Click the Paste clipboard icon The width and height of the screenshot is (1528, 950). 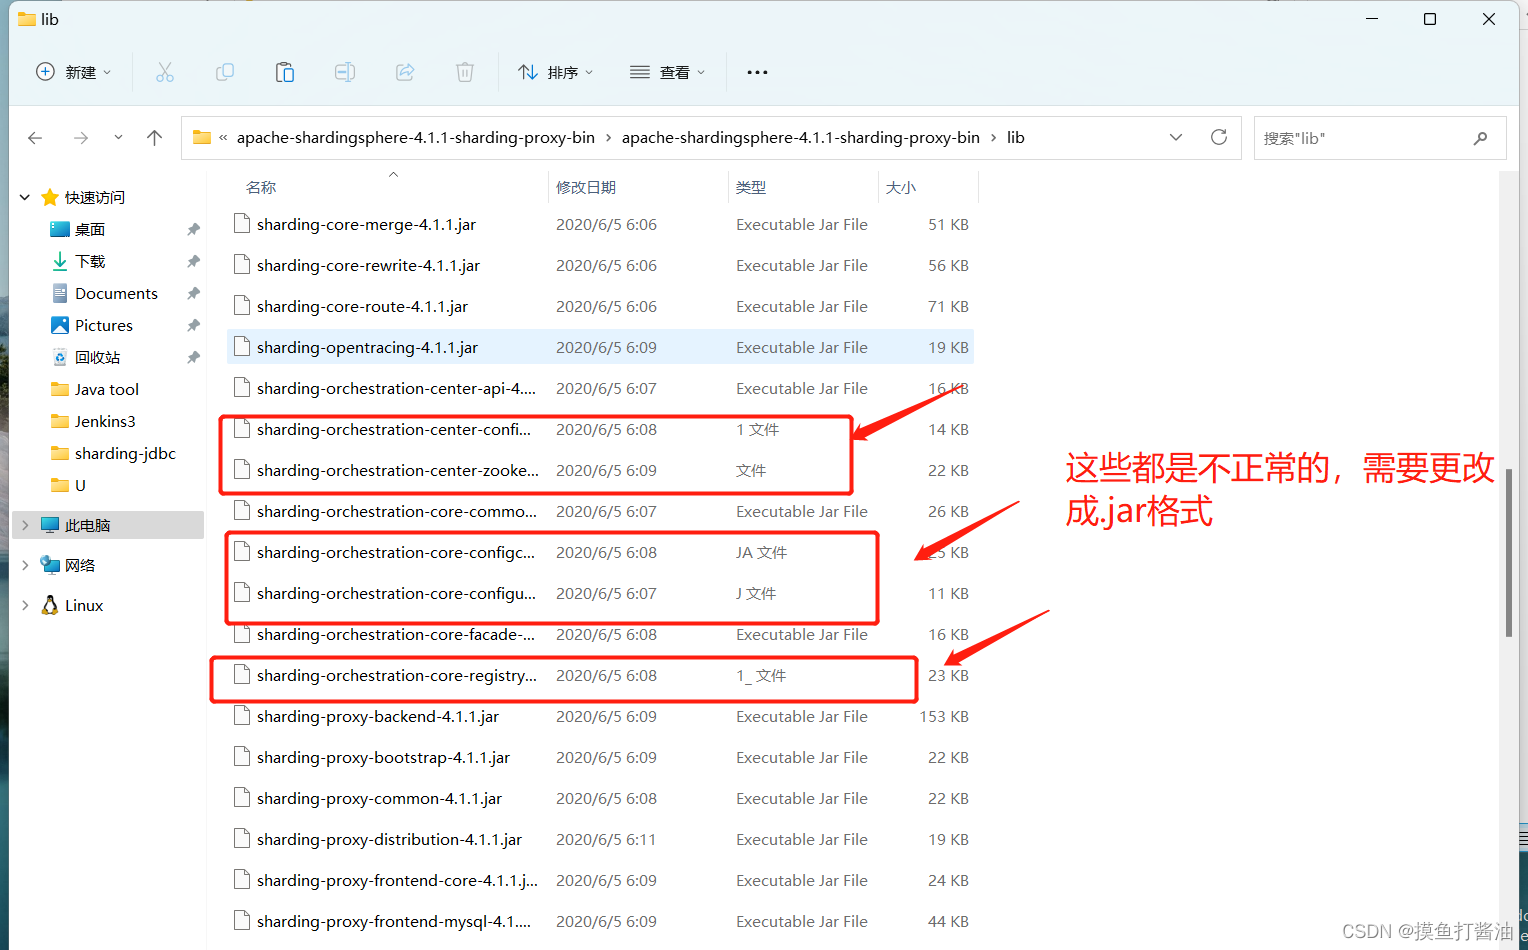point(285,72)
